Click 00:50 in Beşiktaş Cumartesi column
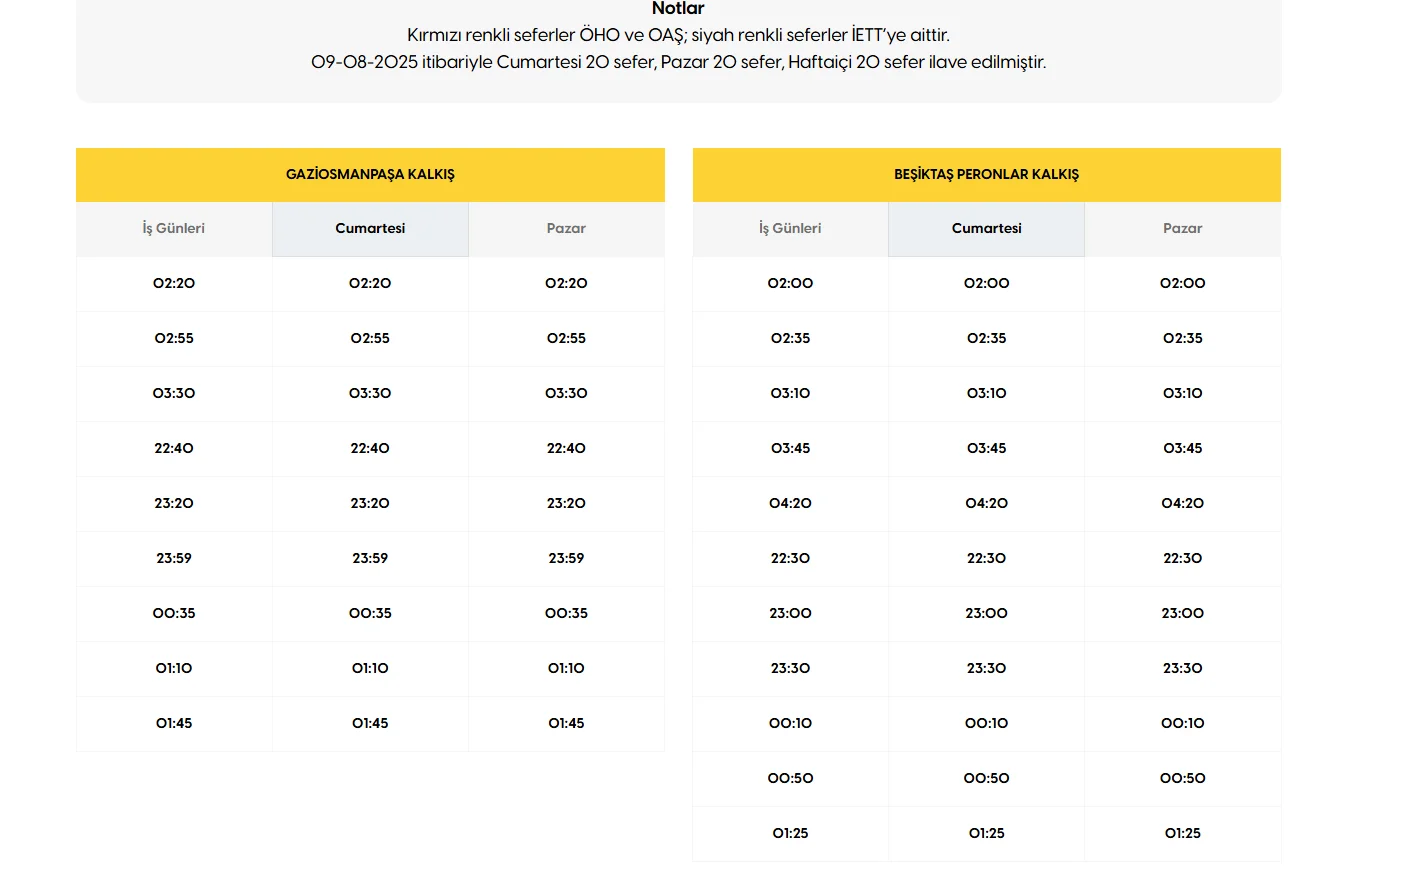The width and height of the screenshot is (1408, 892). (x=986, y=779)
